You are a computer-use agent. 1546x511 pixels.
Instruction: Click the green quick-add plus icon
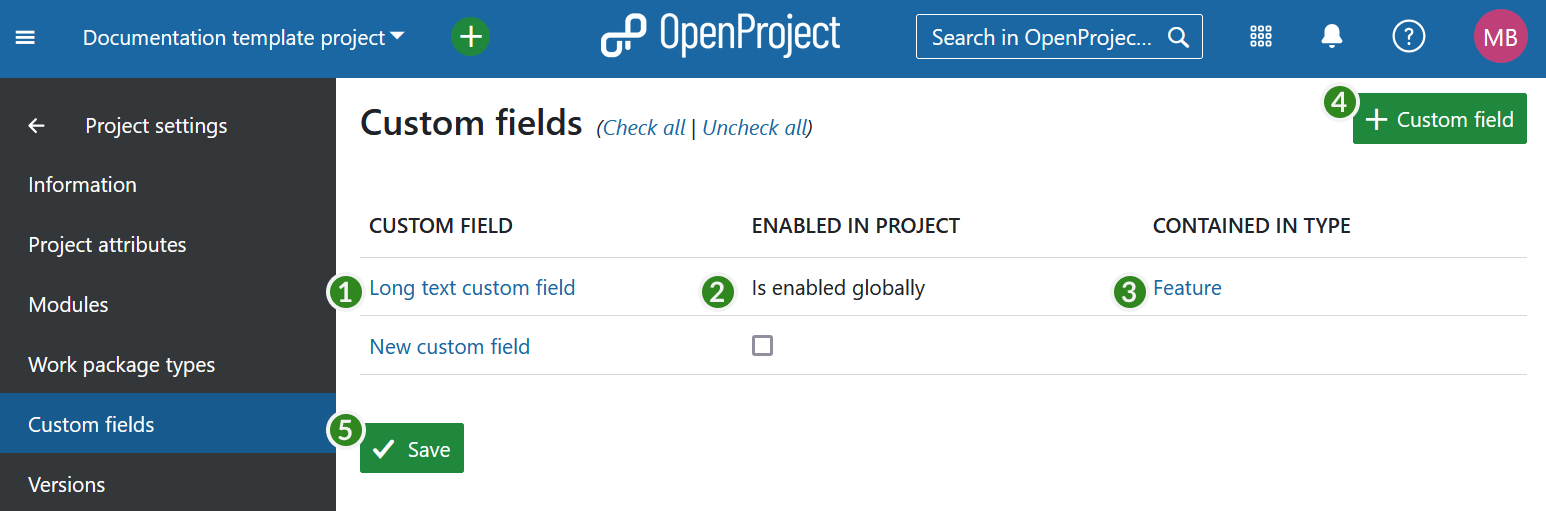coord(470,38)
